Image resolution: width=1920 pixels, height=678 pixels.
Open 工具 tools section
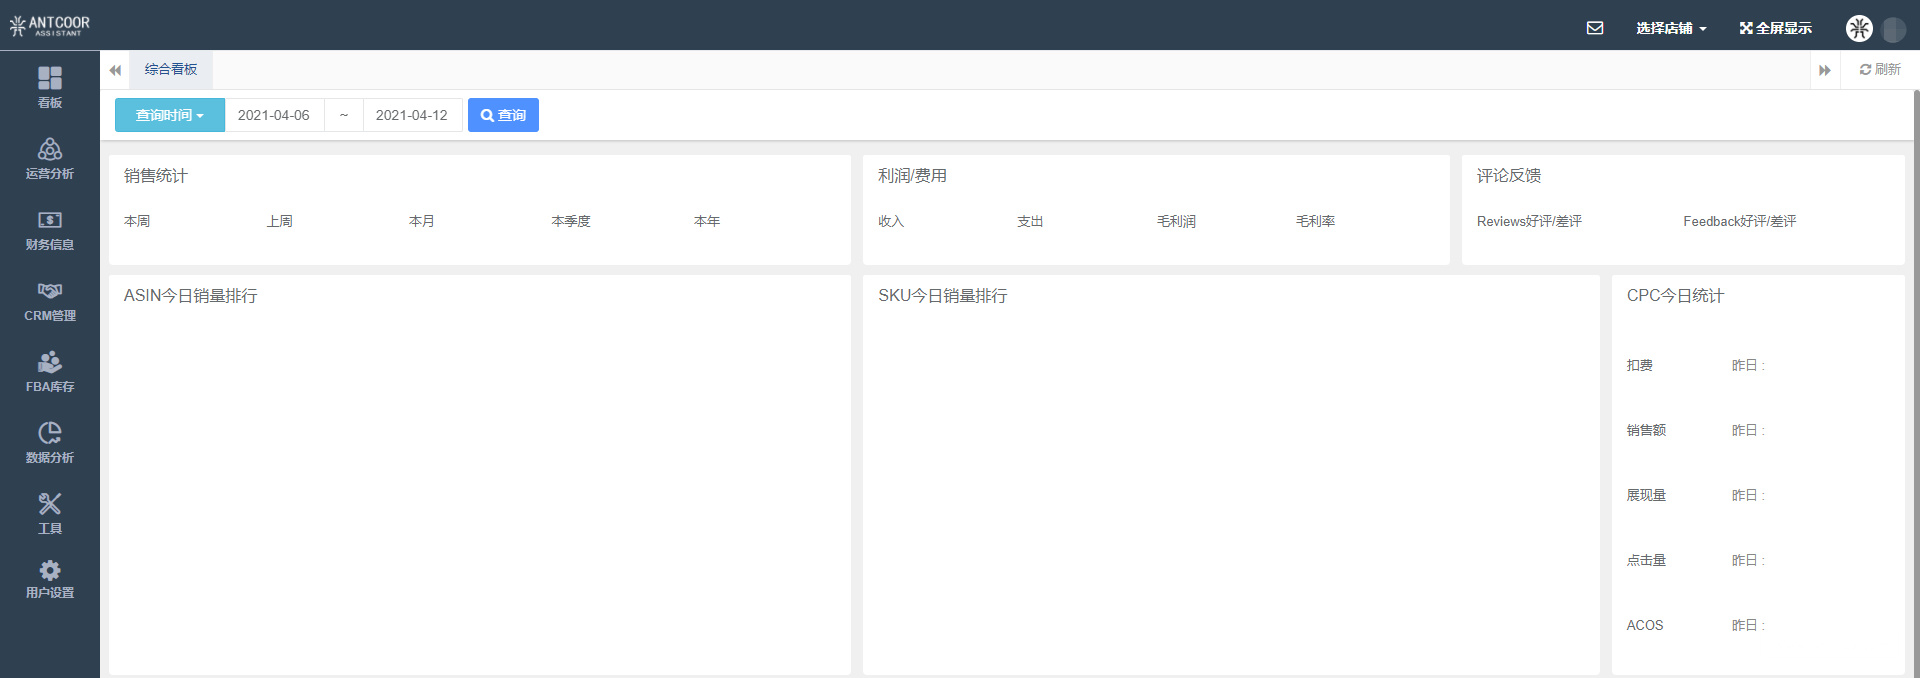point(50,513)
